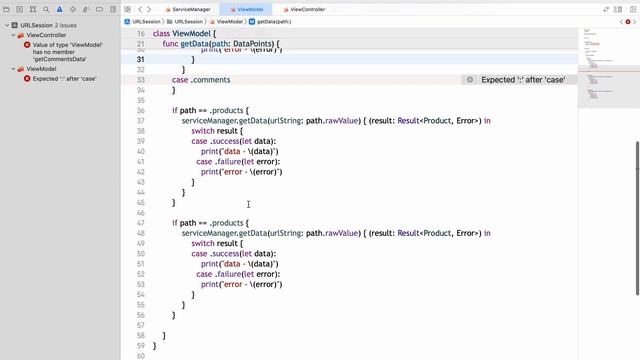This screenshot has height=360, width=640.
Task: Click line number 33 in the gutter
Action: pos(140,80)
